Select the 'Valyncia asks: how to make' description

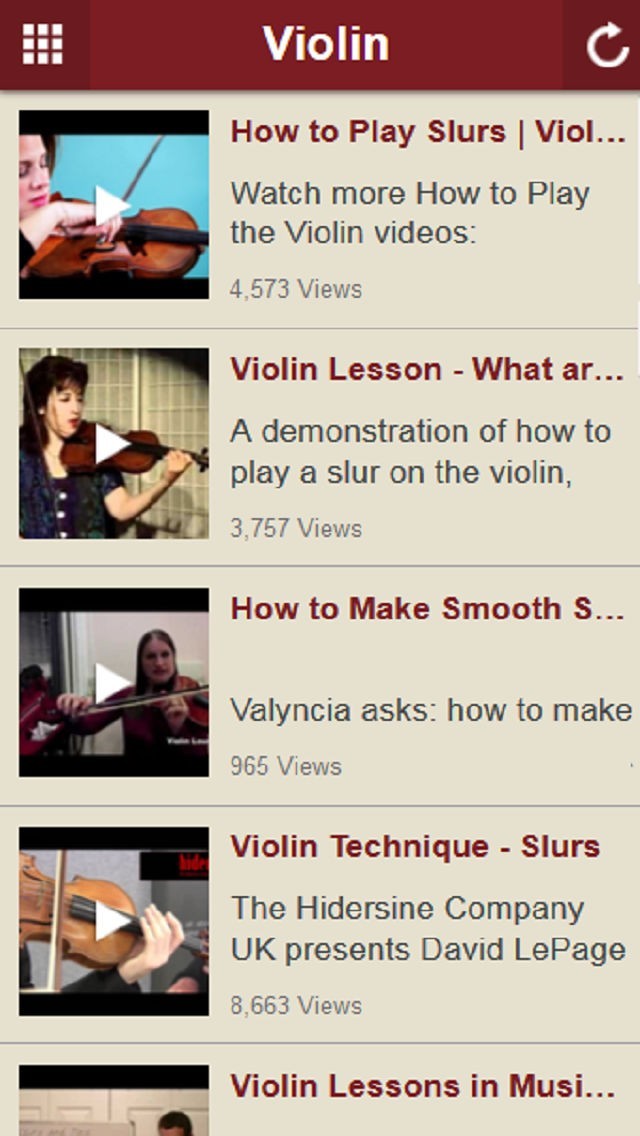pos(431,711)
